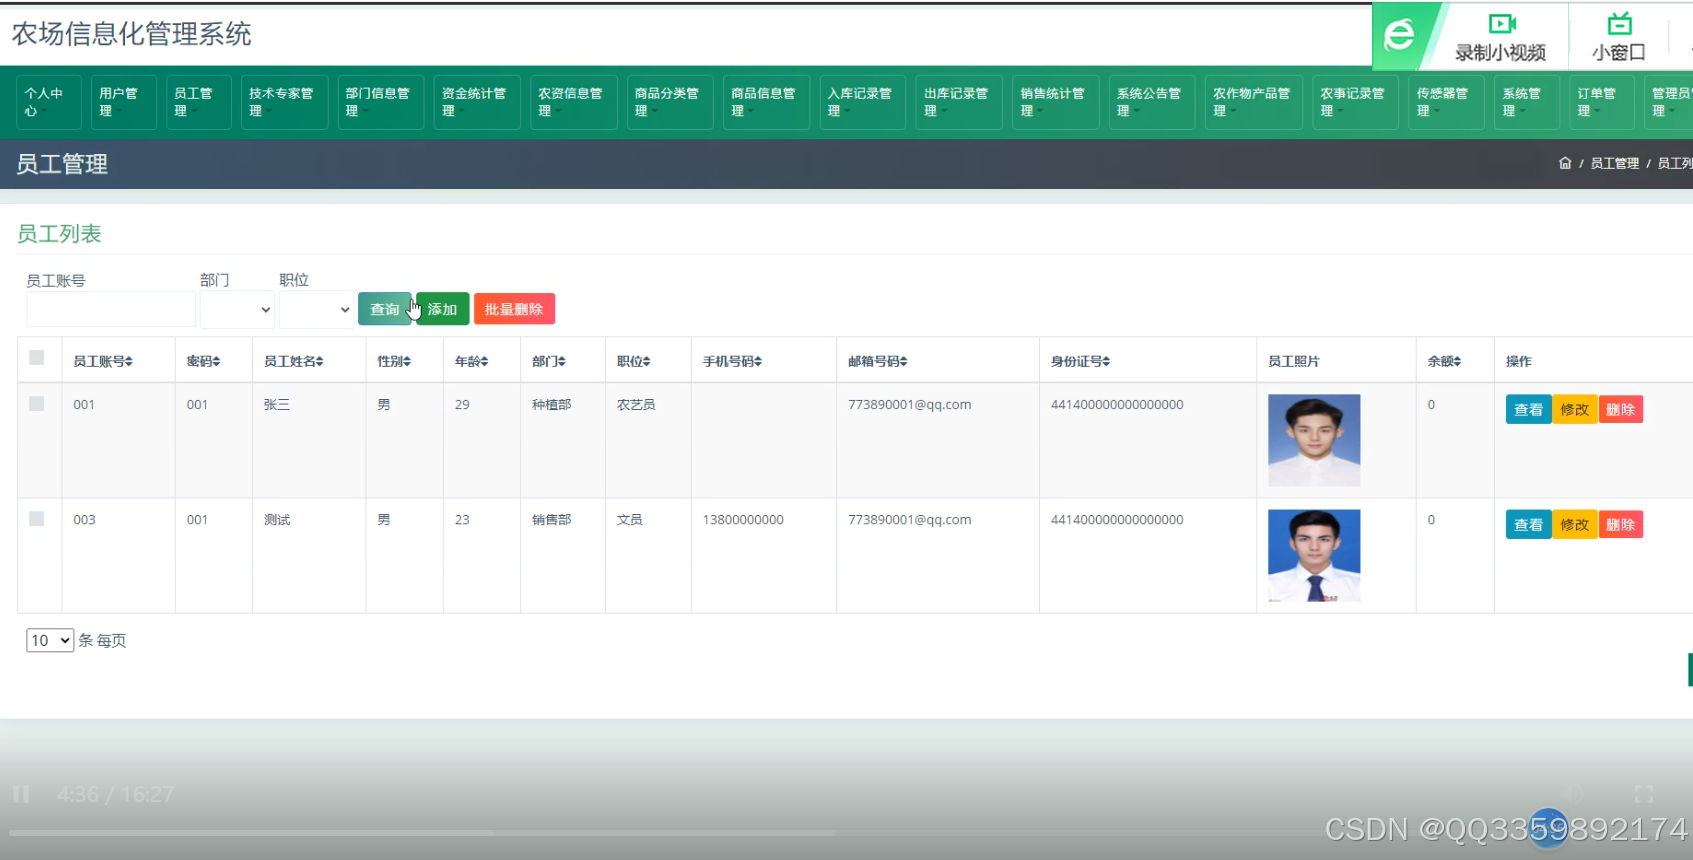Sort by 手机号码 column header
The width and height of the screenshot is (1693, 860).
[732, 361]
